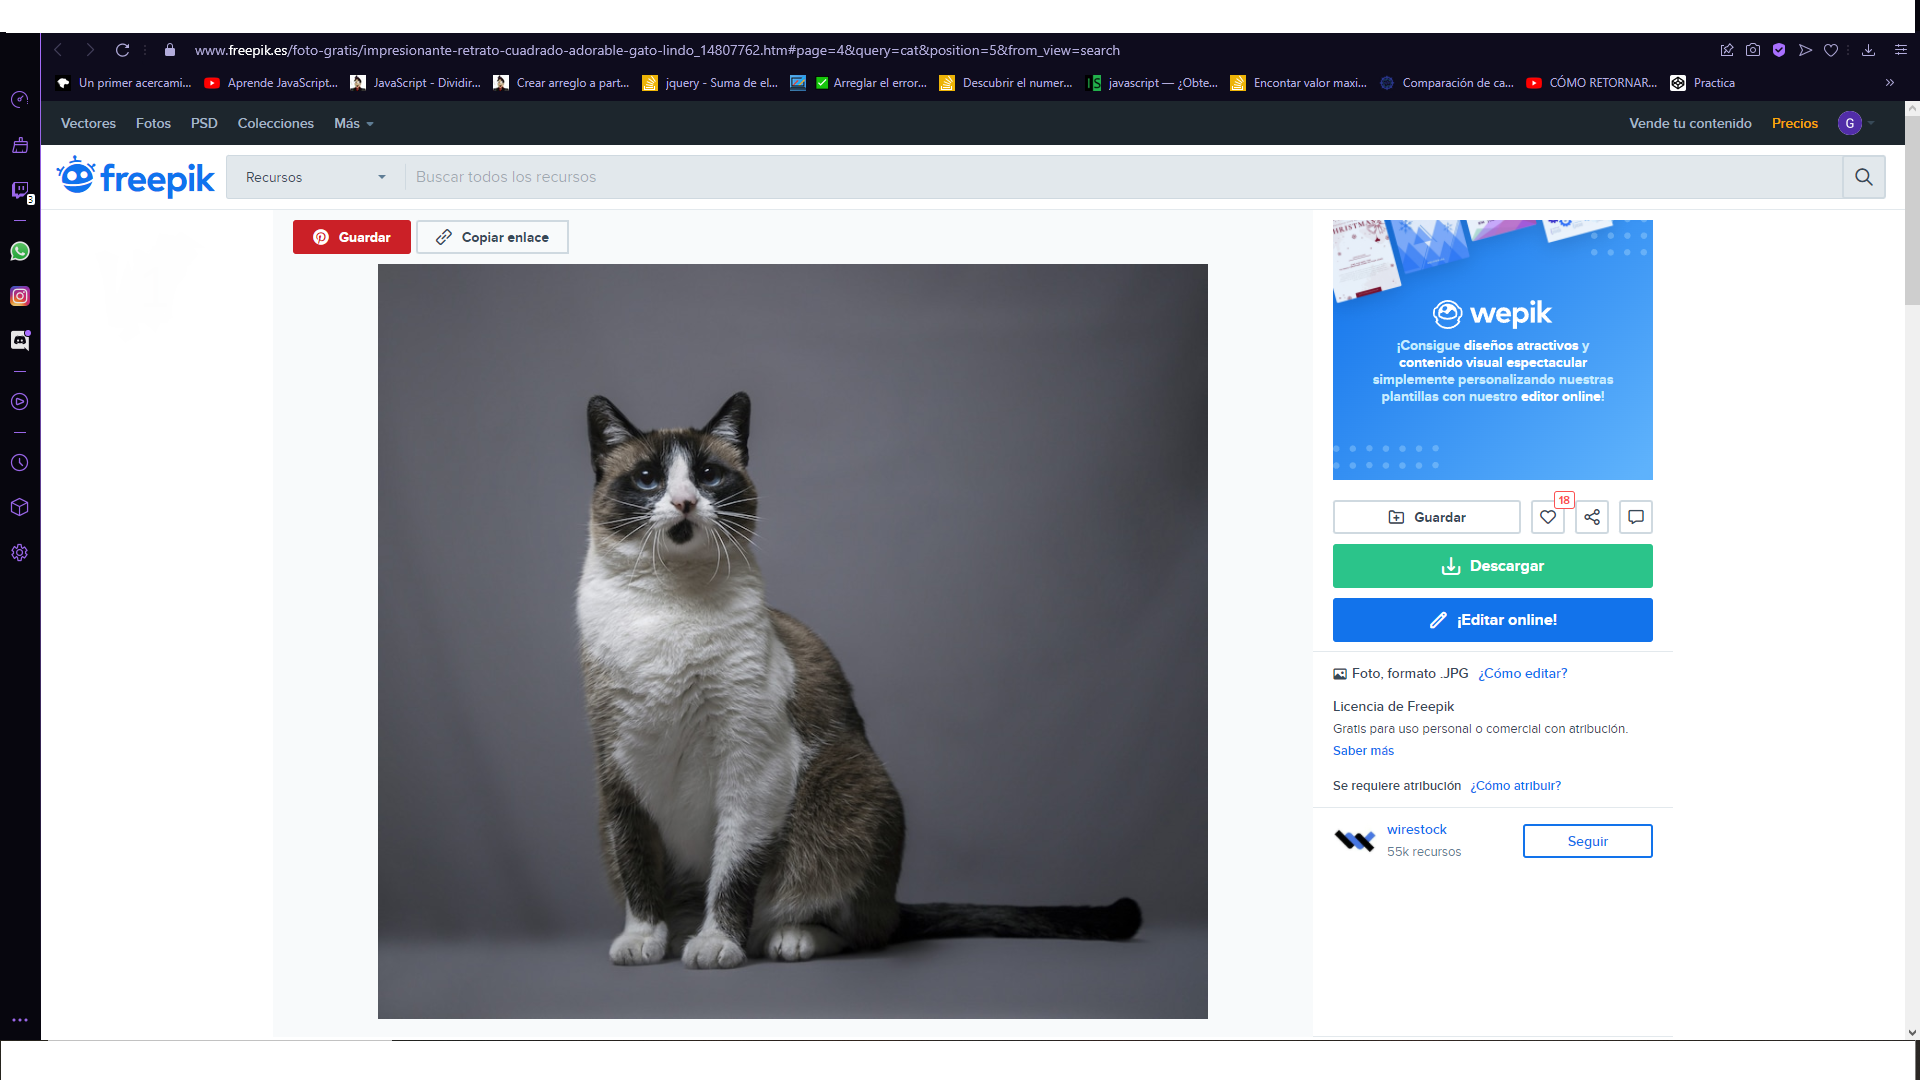Viewport: 1920px width, 1080px height.
Task: Open Instagram in the browser sidebar
Action: pyautogui.click(x=20, y=296)
